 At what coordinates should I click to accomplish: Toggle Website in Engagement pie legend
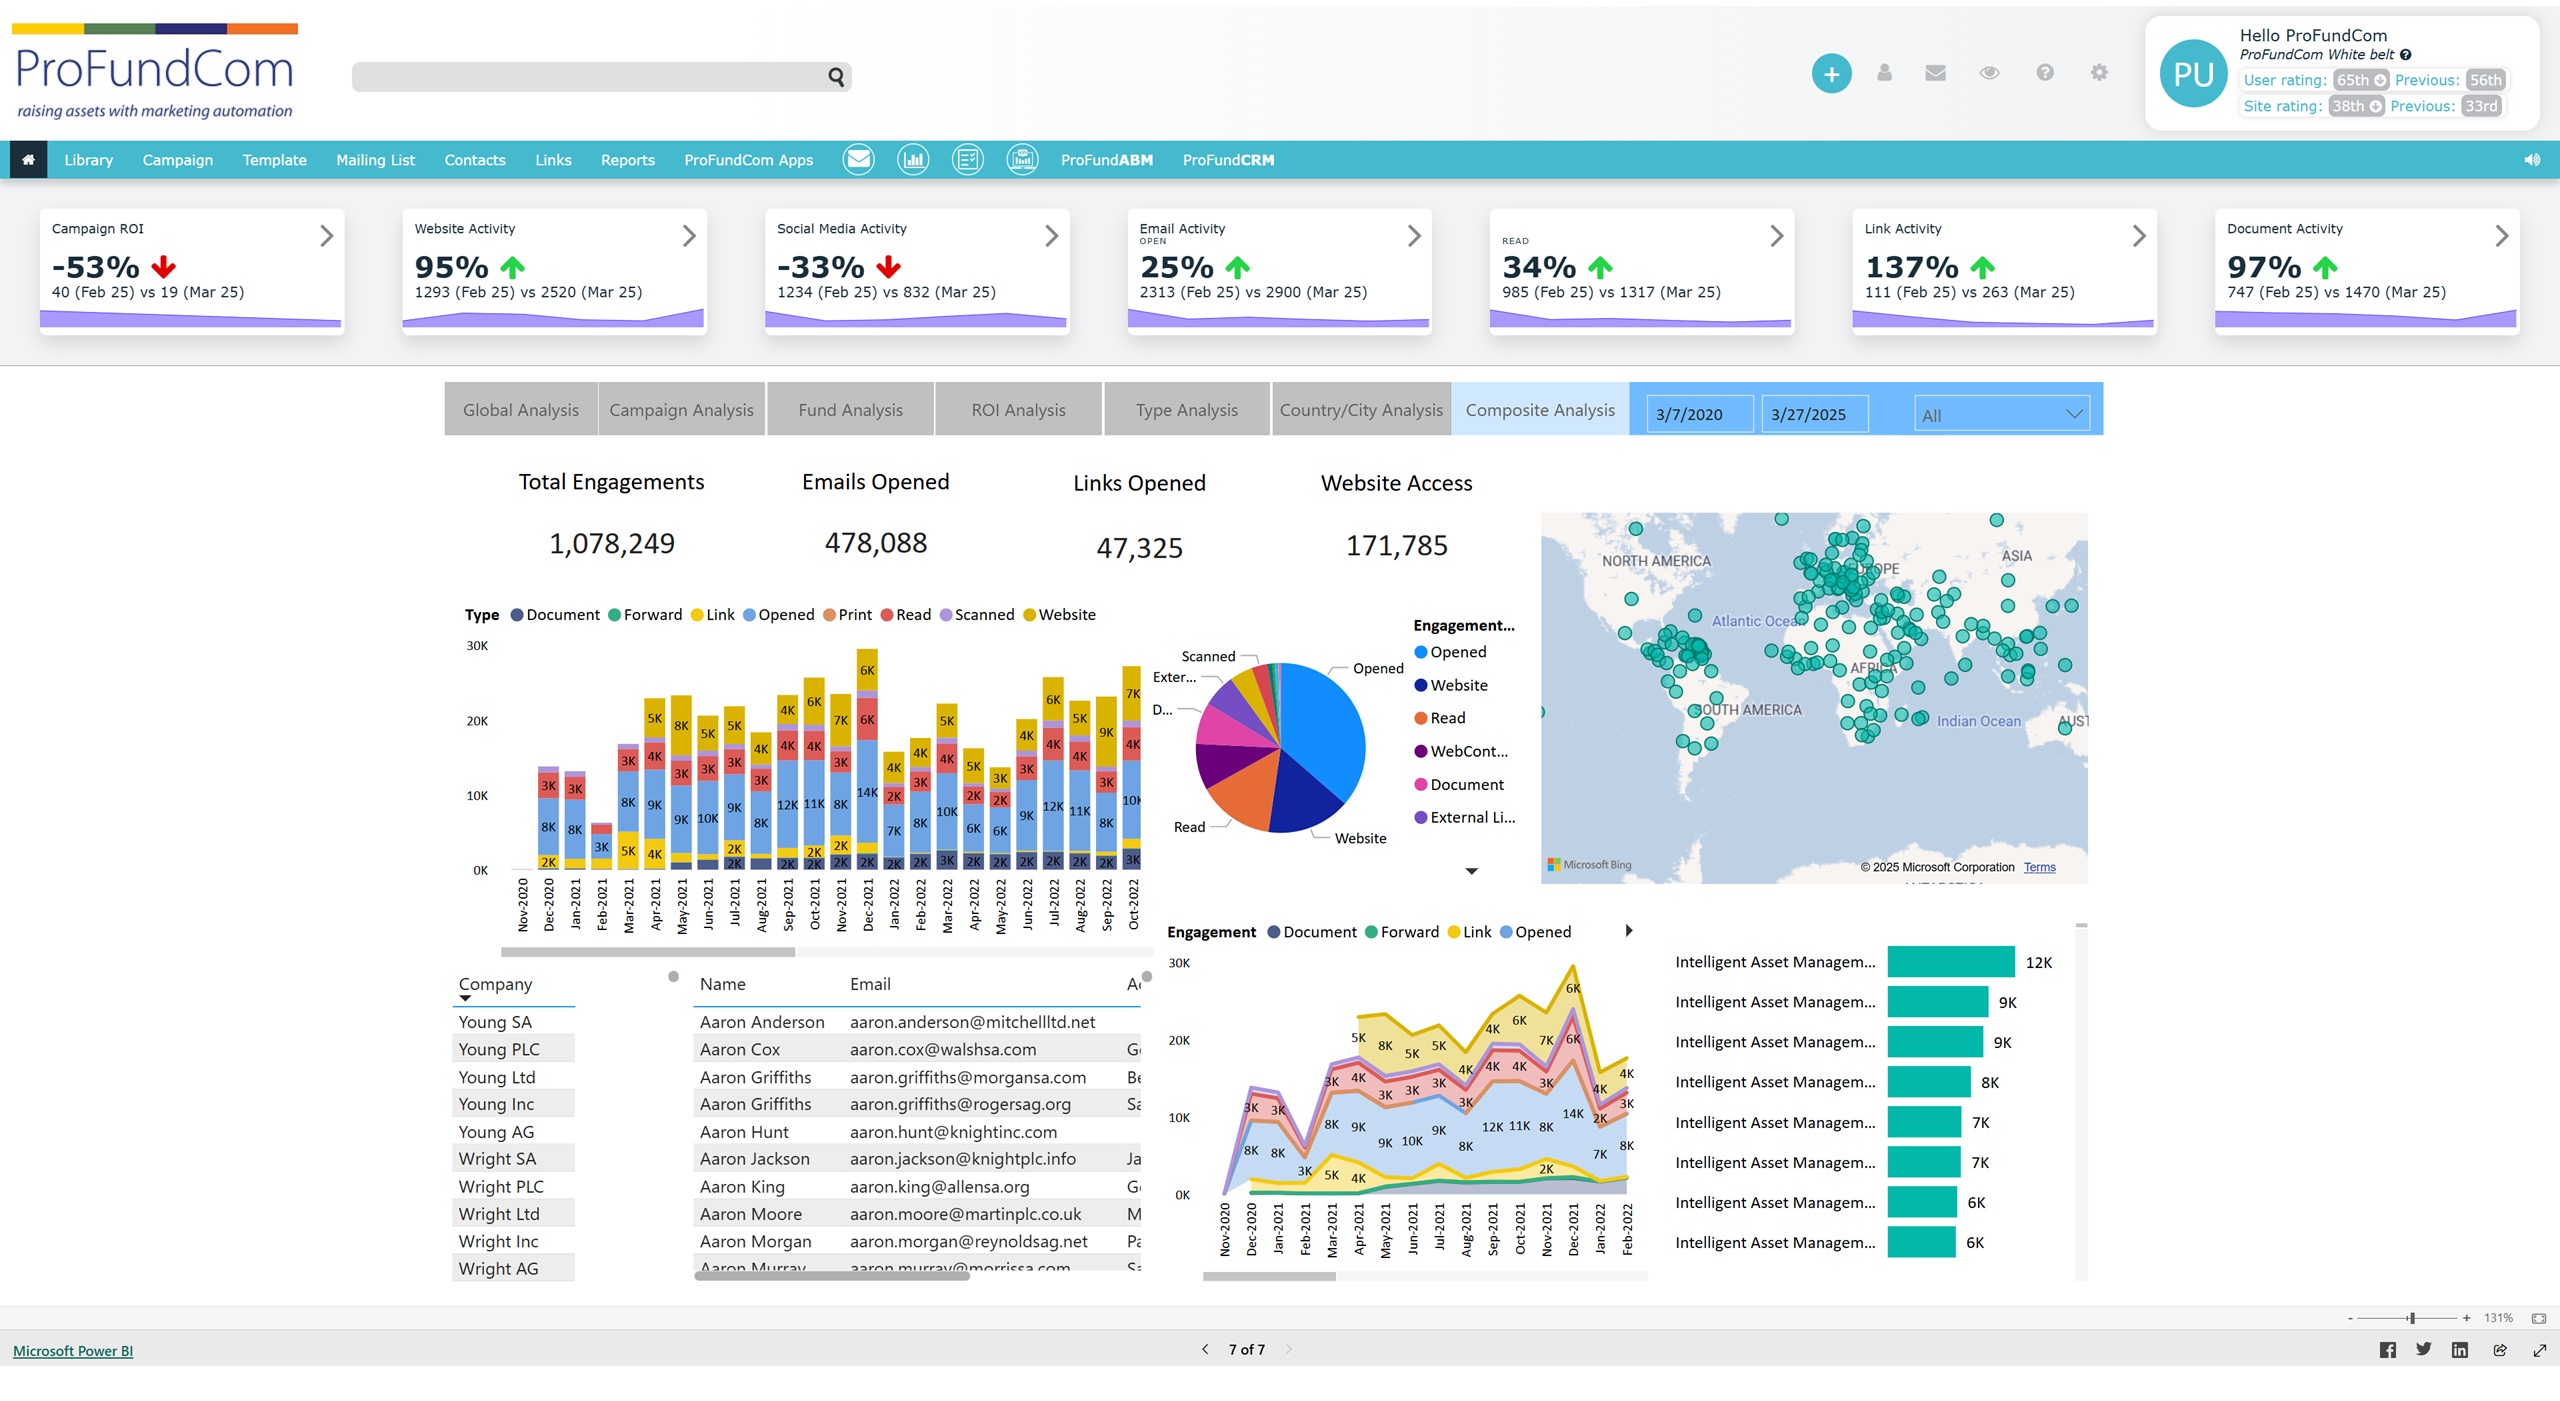pos(1458,685)
